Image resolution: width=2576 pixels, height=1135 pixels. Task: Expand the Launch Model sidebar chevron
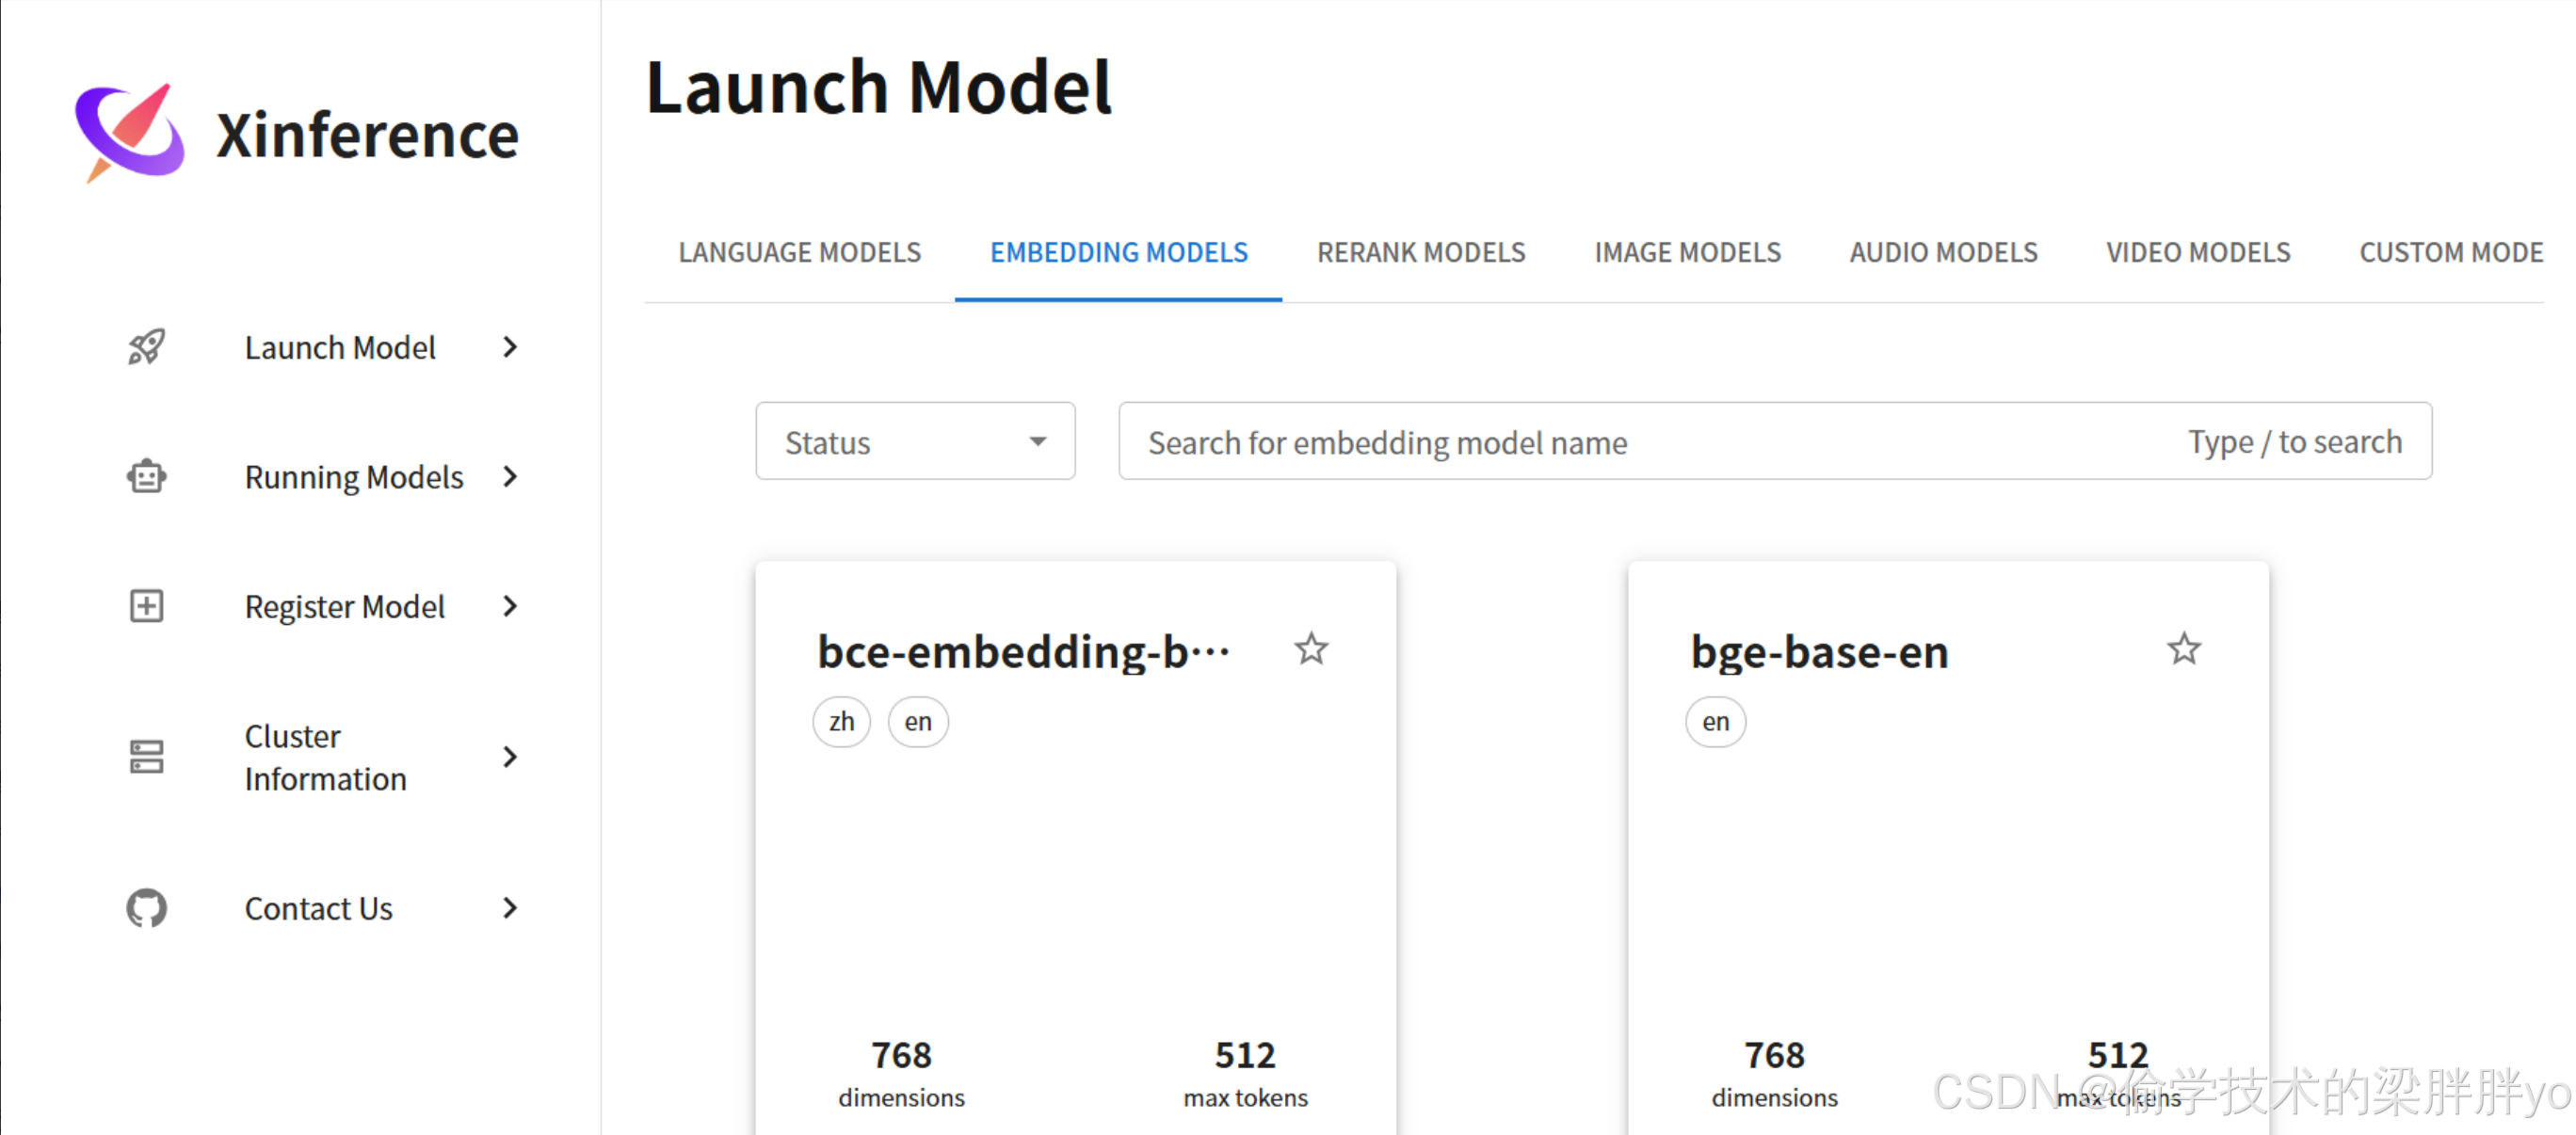click(x=510, y=347)
